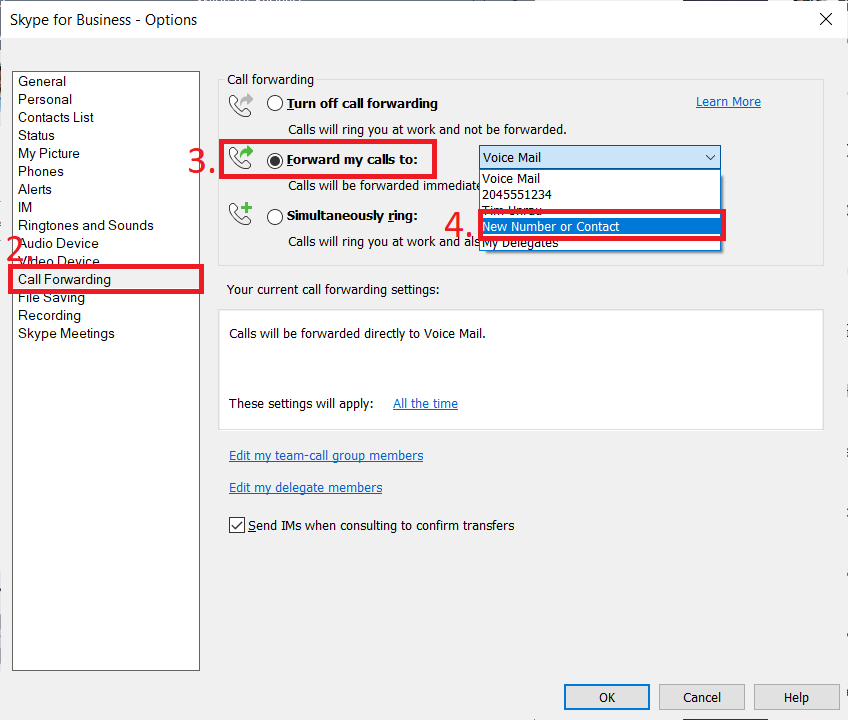This screenshot has width=848, height=720.
Task: Open the Learn More link
Action: point(728,102)
